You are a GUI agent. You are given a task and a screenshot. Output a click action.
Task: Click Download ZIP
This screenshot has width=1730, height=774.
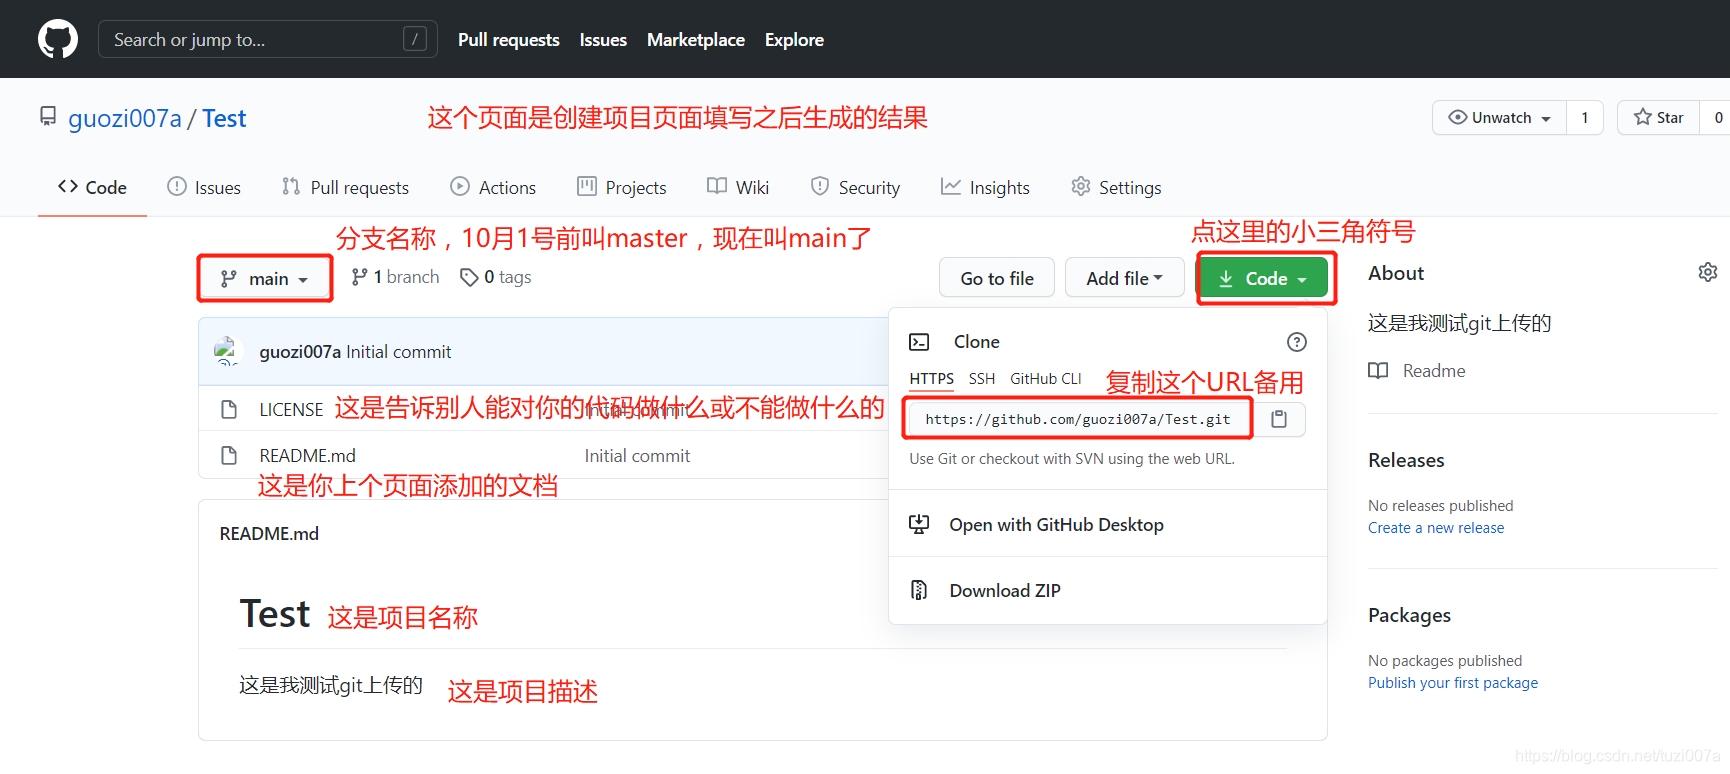pos(1005,591)
